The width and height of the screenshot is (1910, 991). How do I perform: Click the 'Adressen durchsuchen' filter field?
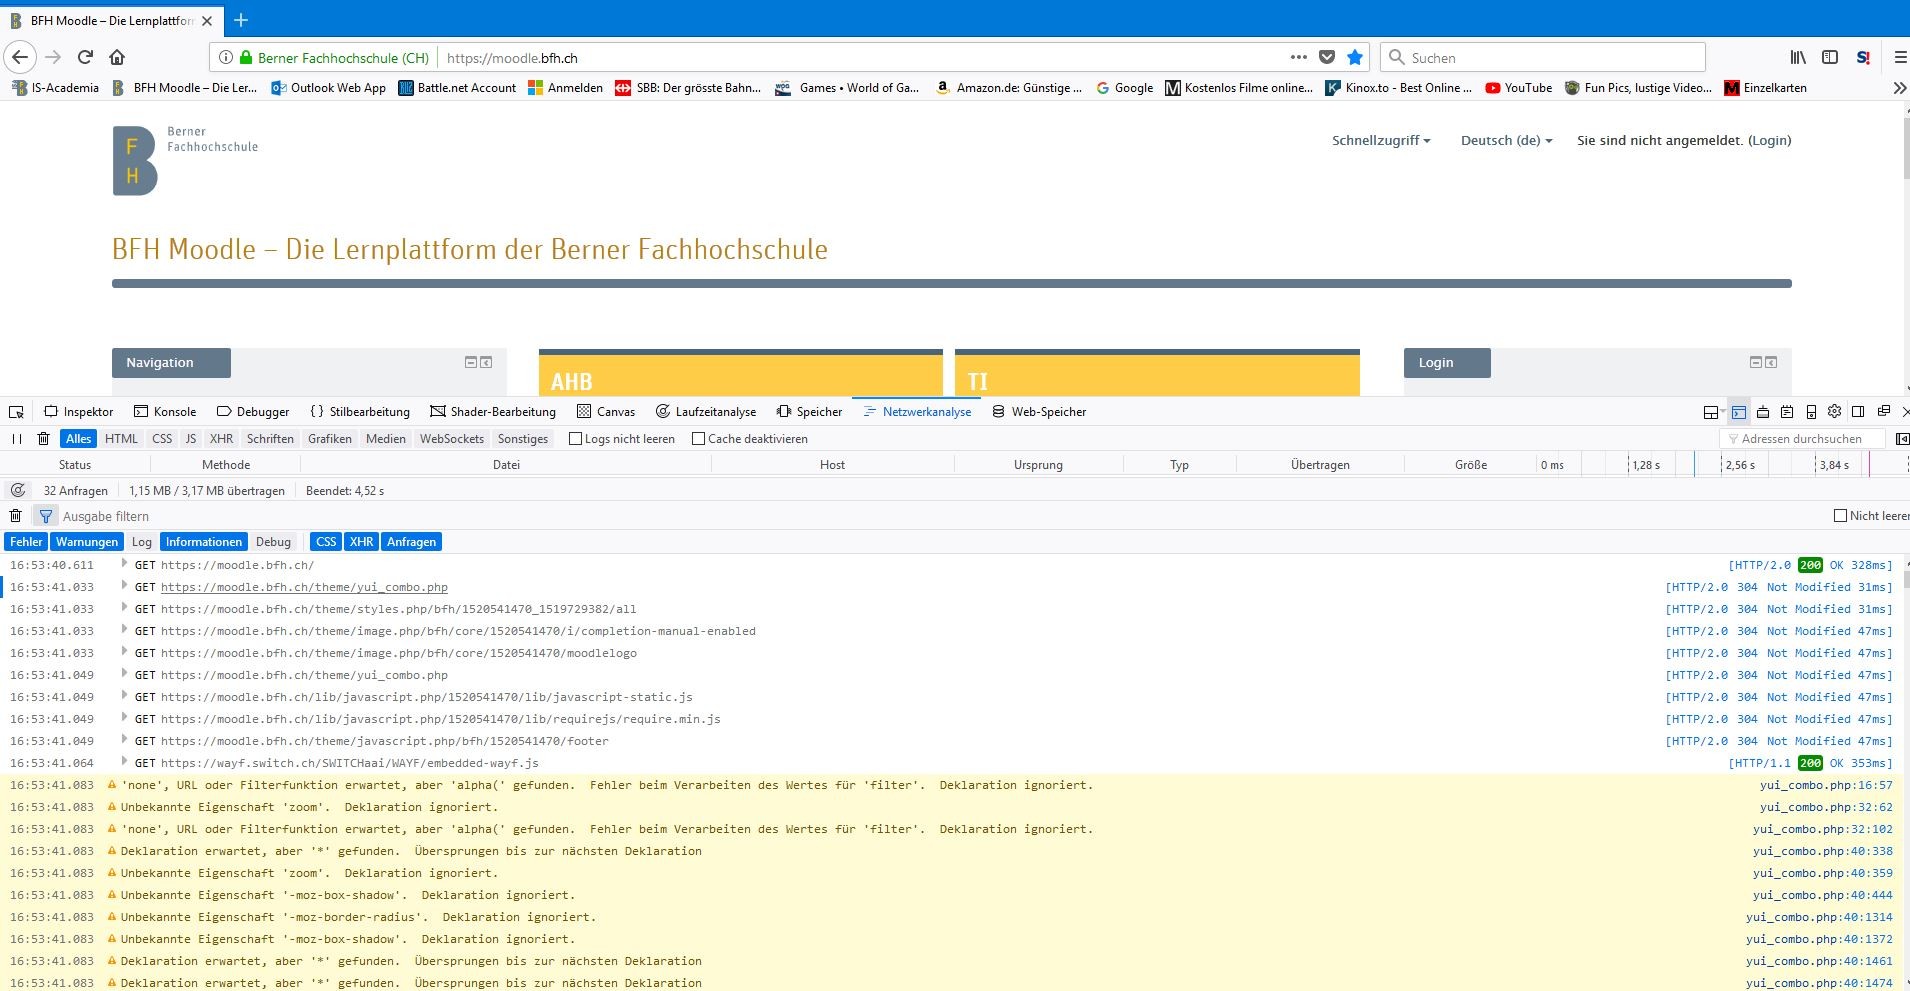point(1802,439)
